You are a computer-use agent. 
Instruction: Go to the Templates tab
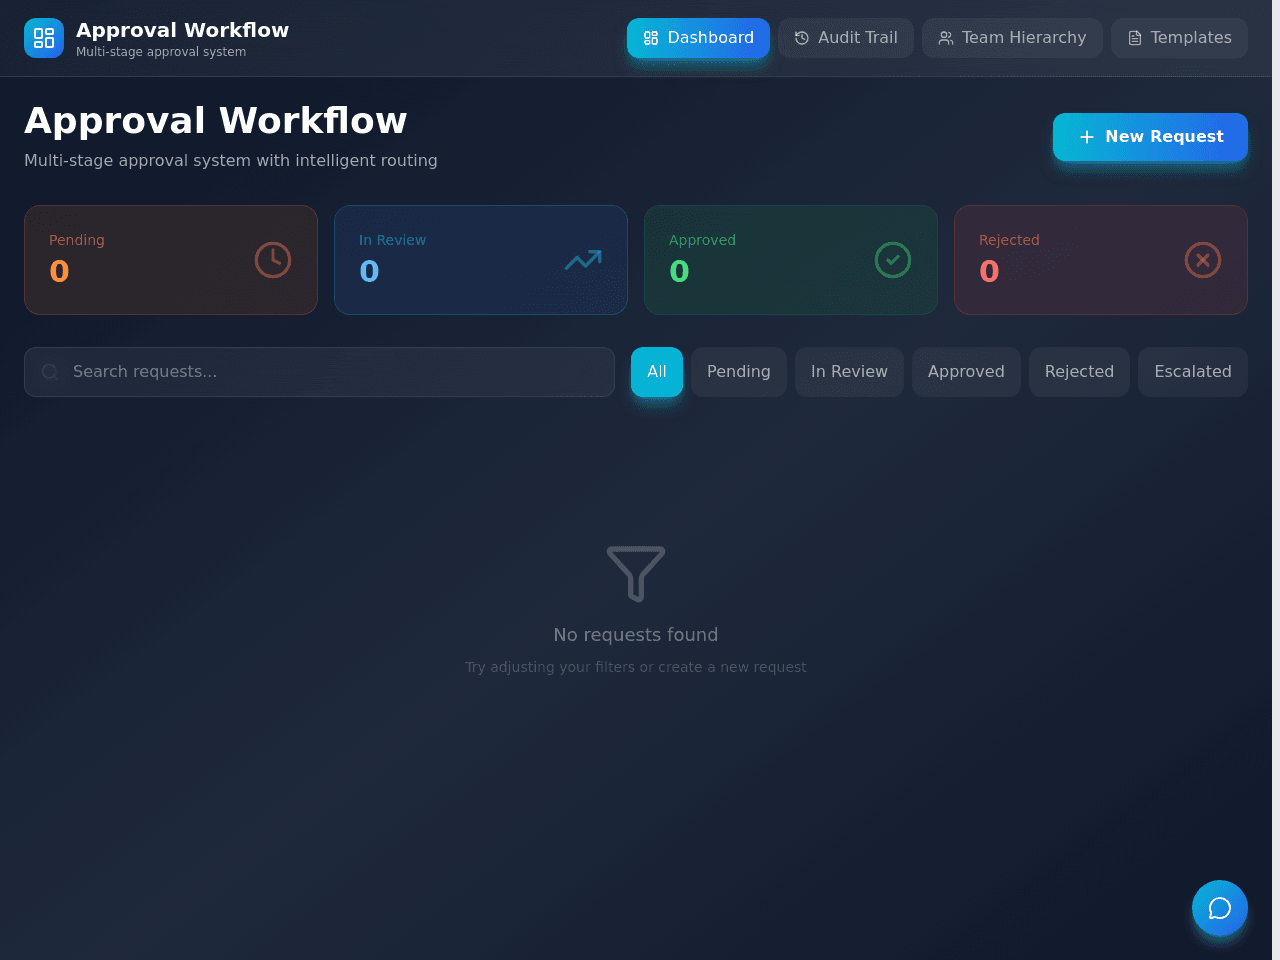pos(1179,38)
